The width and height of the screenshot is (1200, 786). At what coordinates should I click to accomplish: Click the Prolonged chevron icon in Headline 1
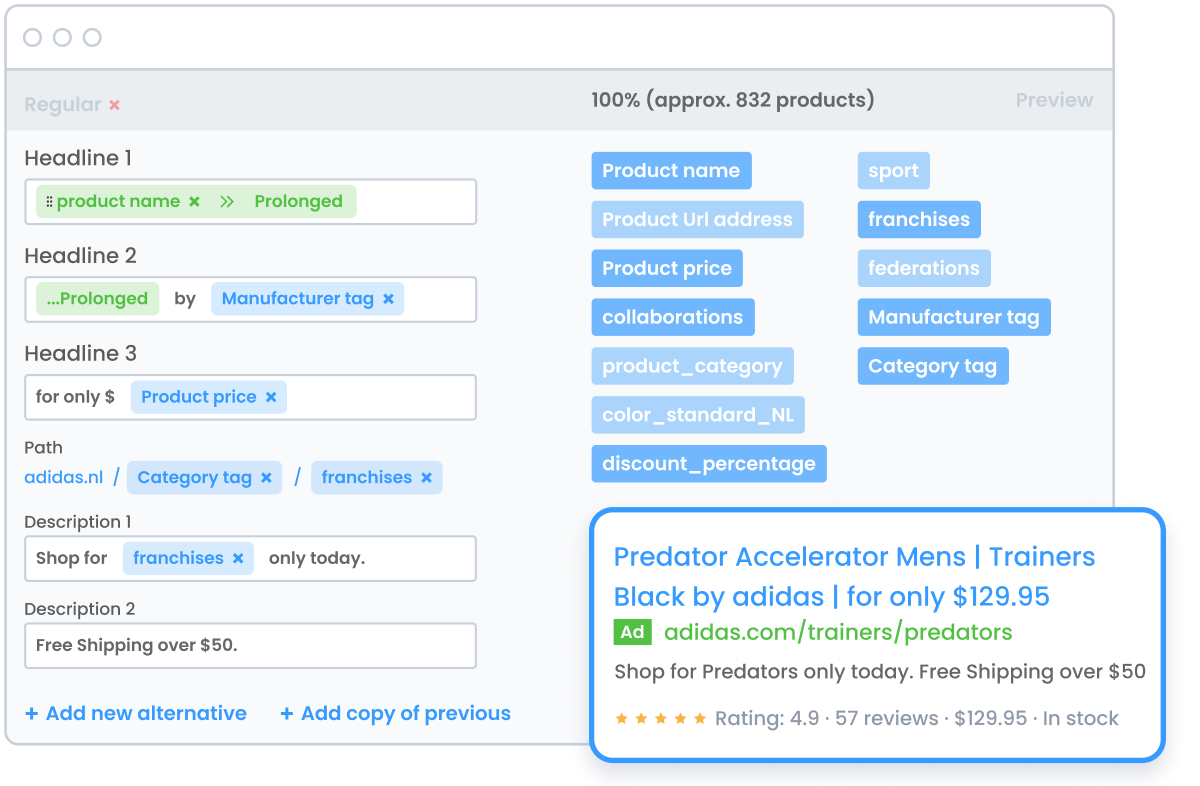tap(228, 201)
